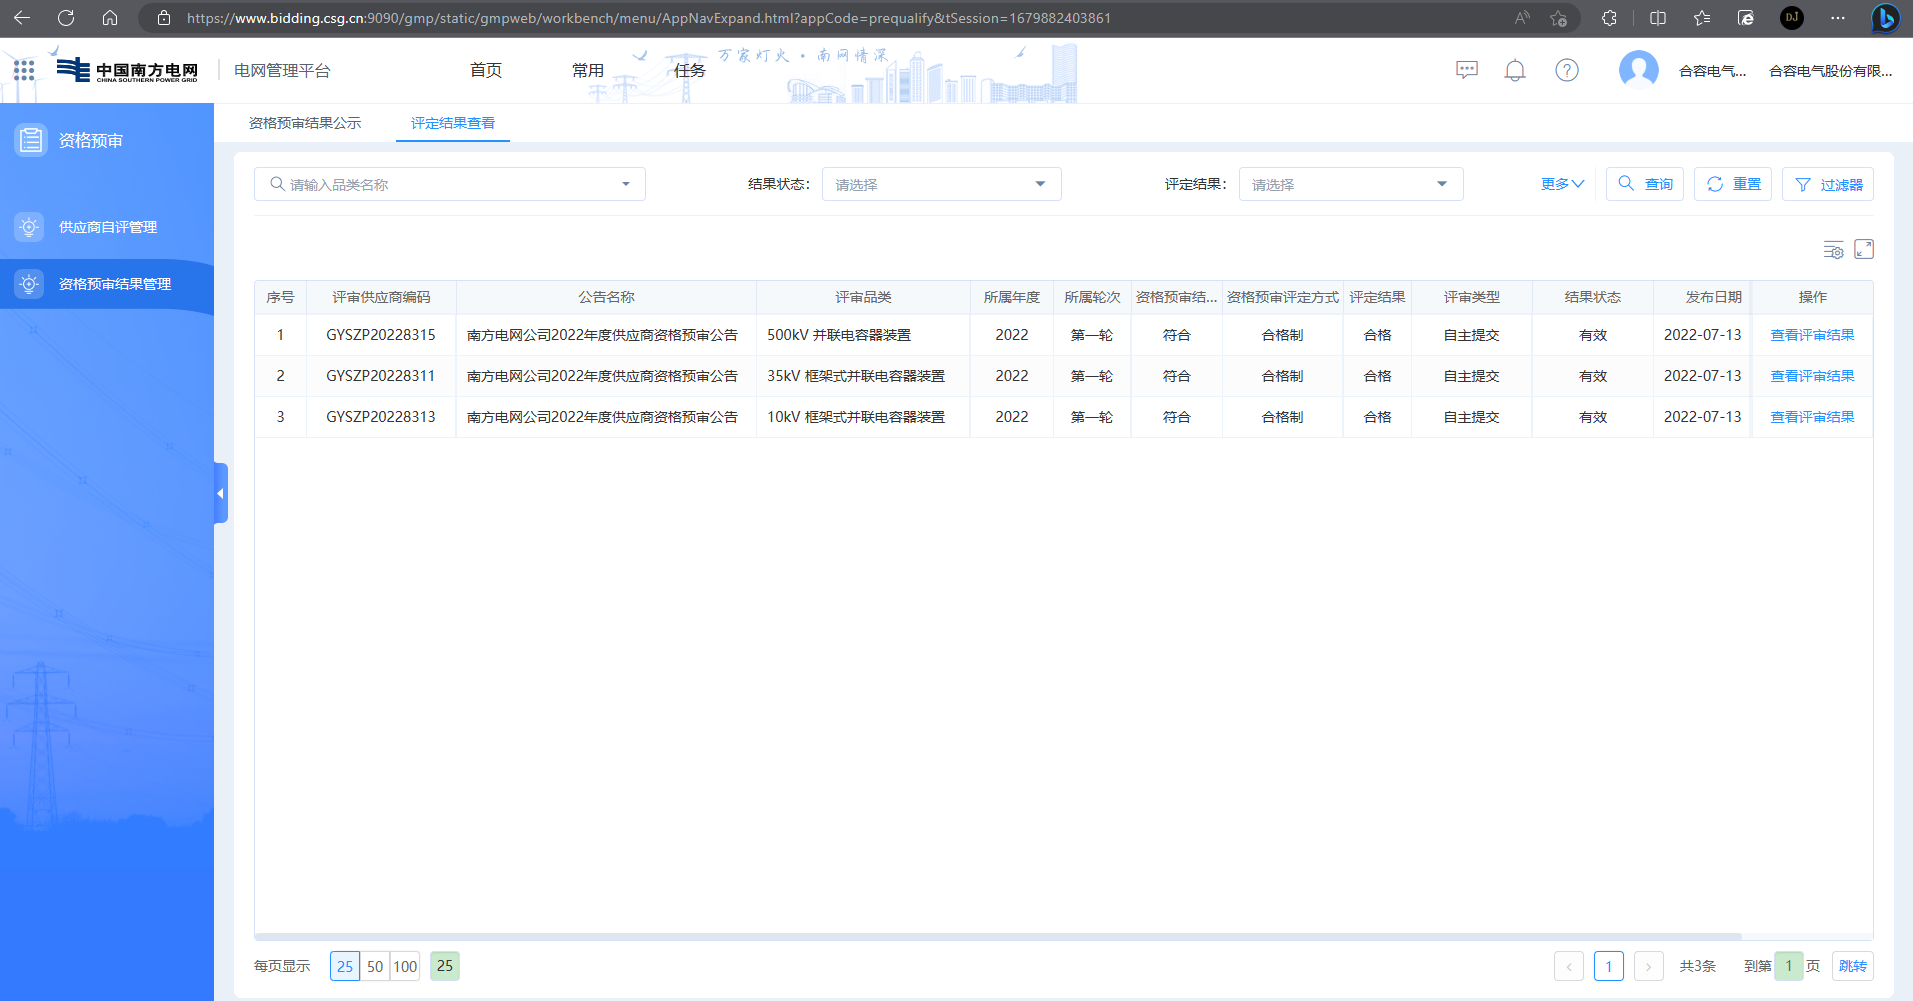
Task: Open the help question mark icon
Action: tap(1566, 70)
